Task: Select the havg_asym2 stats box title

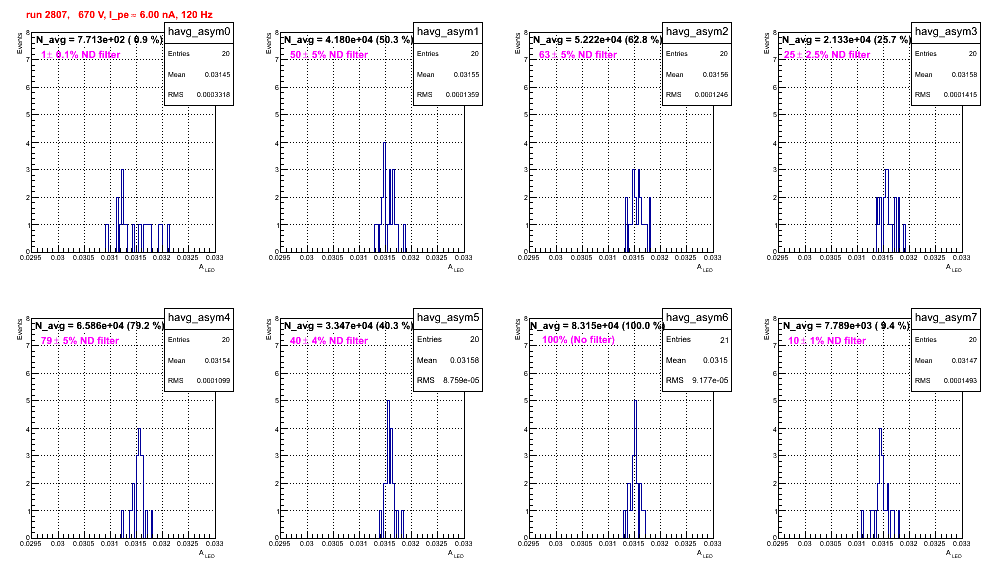Action: tap(697, 32)
